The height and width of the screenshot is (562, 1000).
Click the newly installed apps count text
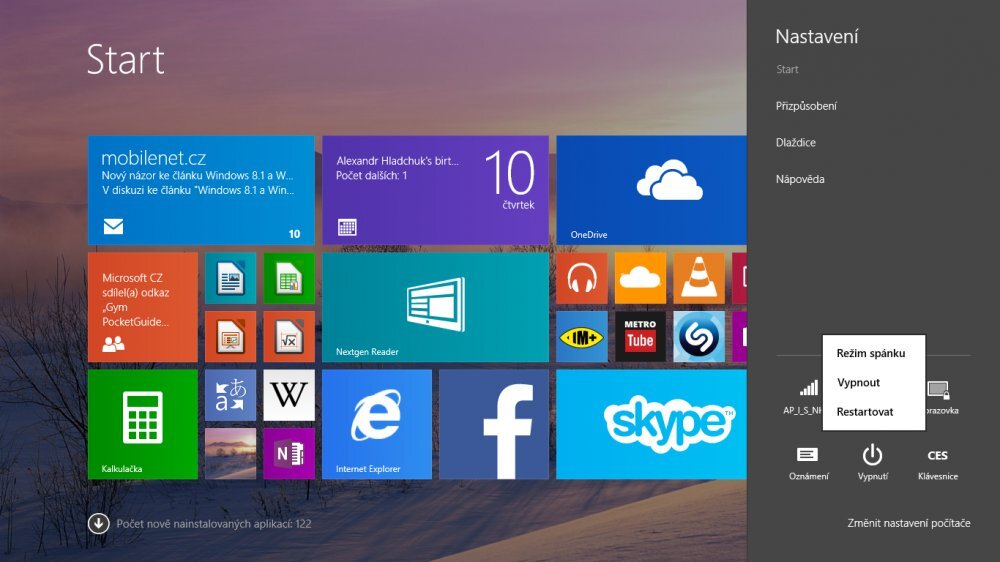(214, 524)
